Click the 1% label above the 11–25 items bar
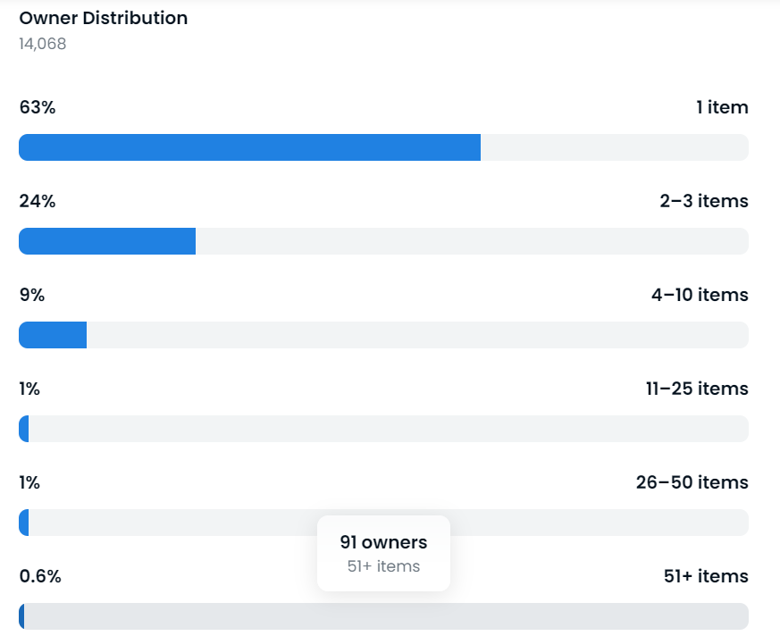Viewport: 780px width, 636px height. 29,388
